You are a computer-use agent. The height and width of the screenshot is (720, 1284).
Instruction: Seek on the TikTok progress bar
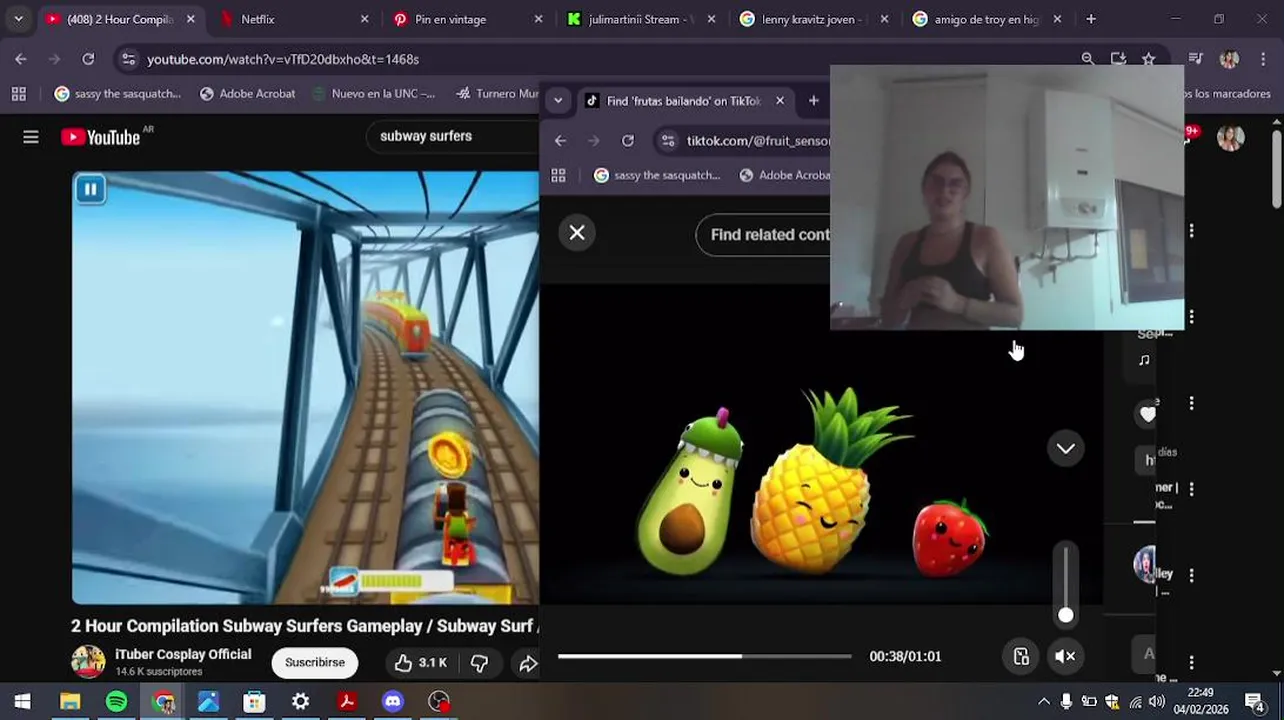[x=705, y=656]
